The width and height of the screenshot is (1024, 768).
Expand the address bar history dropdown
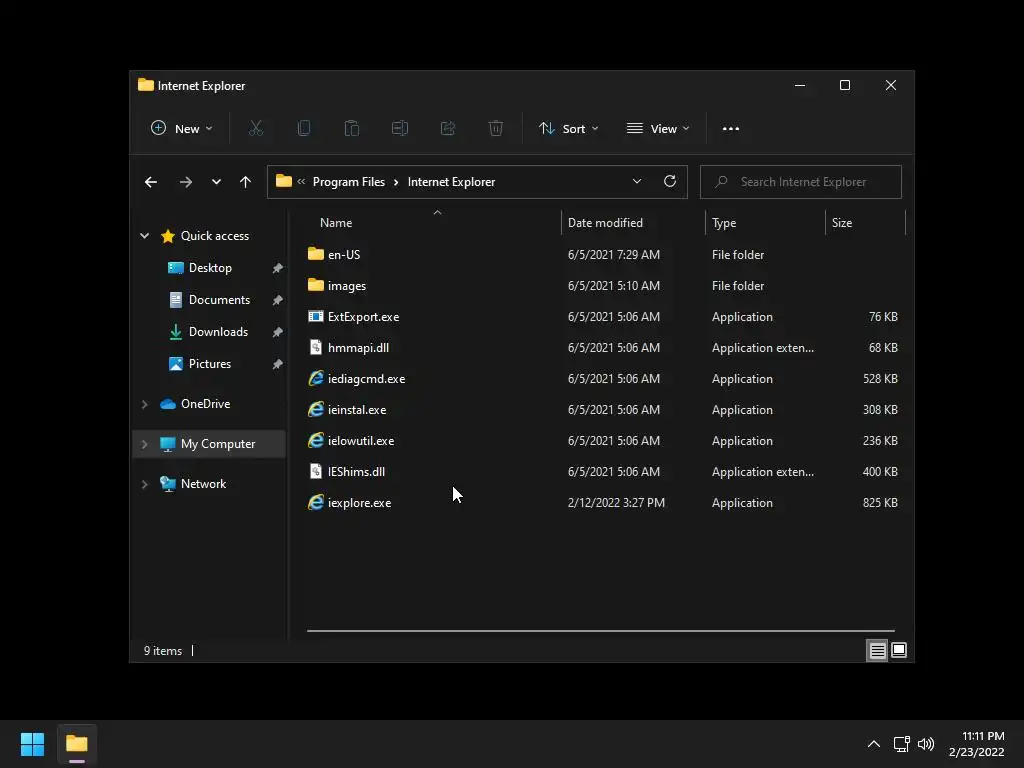tap(637, 182)
